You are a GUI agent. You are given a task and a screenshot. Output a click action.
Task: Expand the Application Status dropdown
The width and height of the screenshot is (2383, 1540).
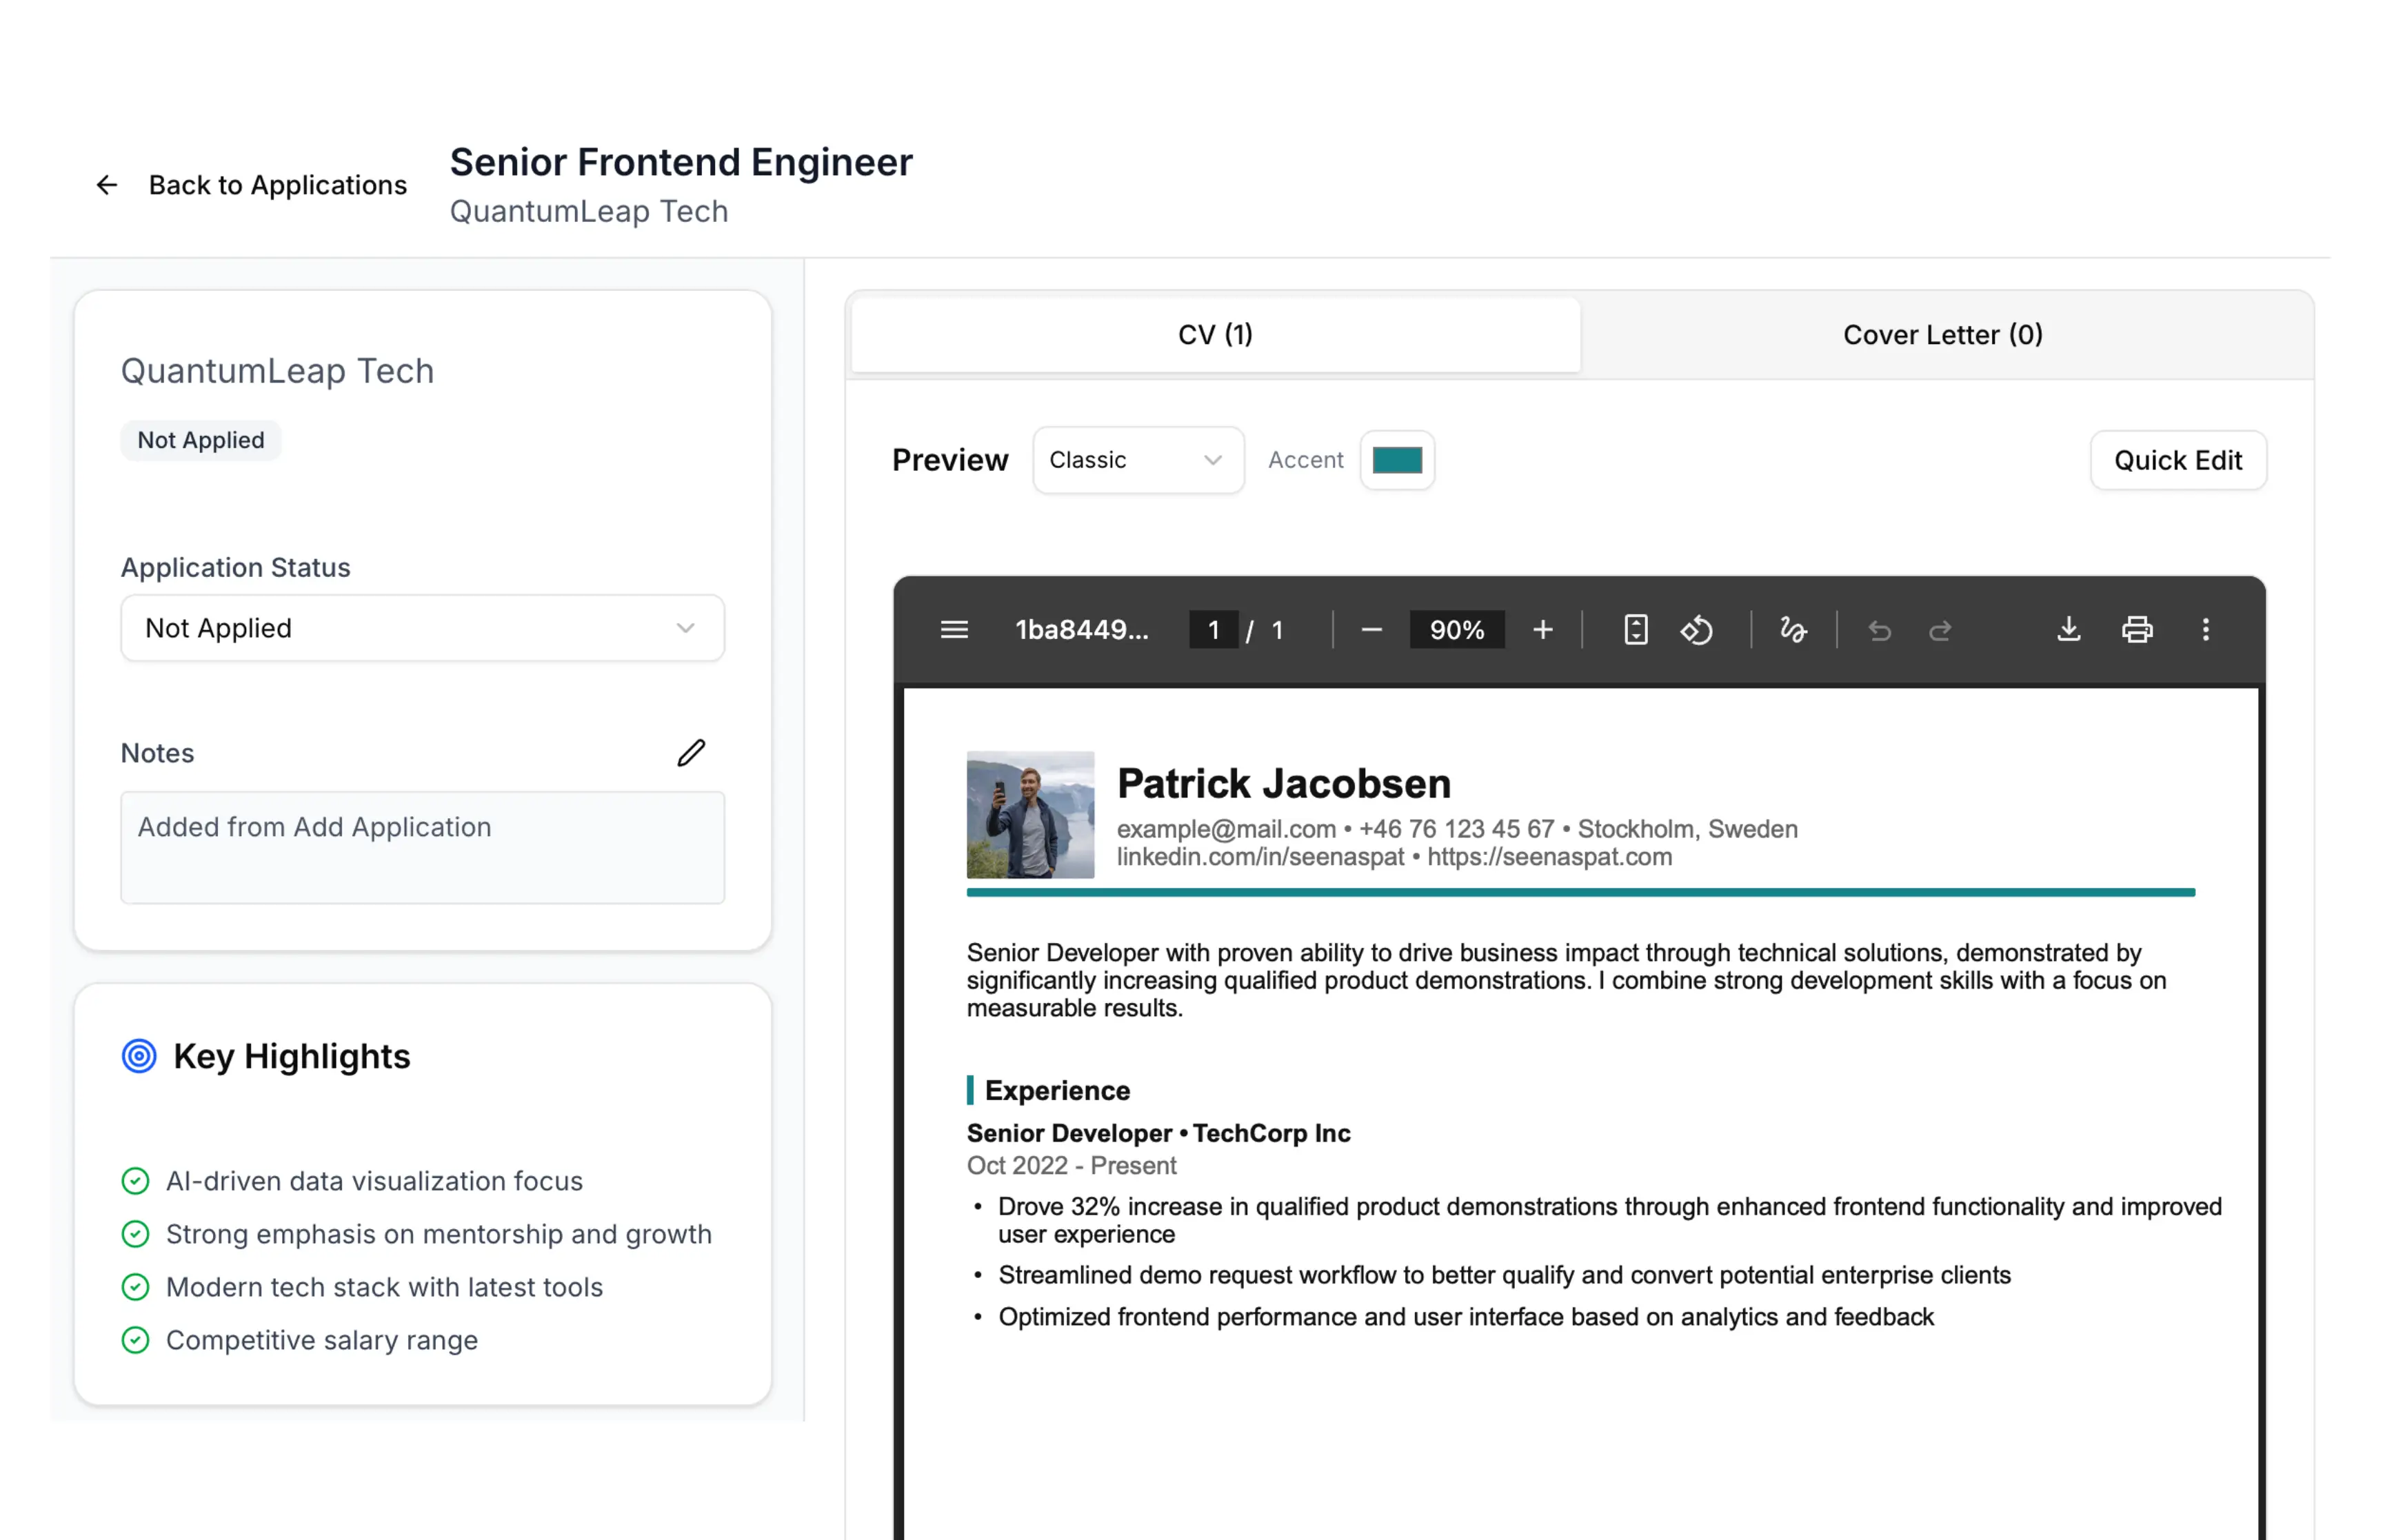(422, 628)
